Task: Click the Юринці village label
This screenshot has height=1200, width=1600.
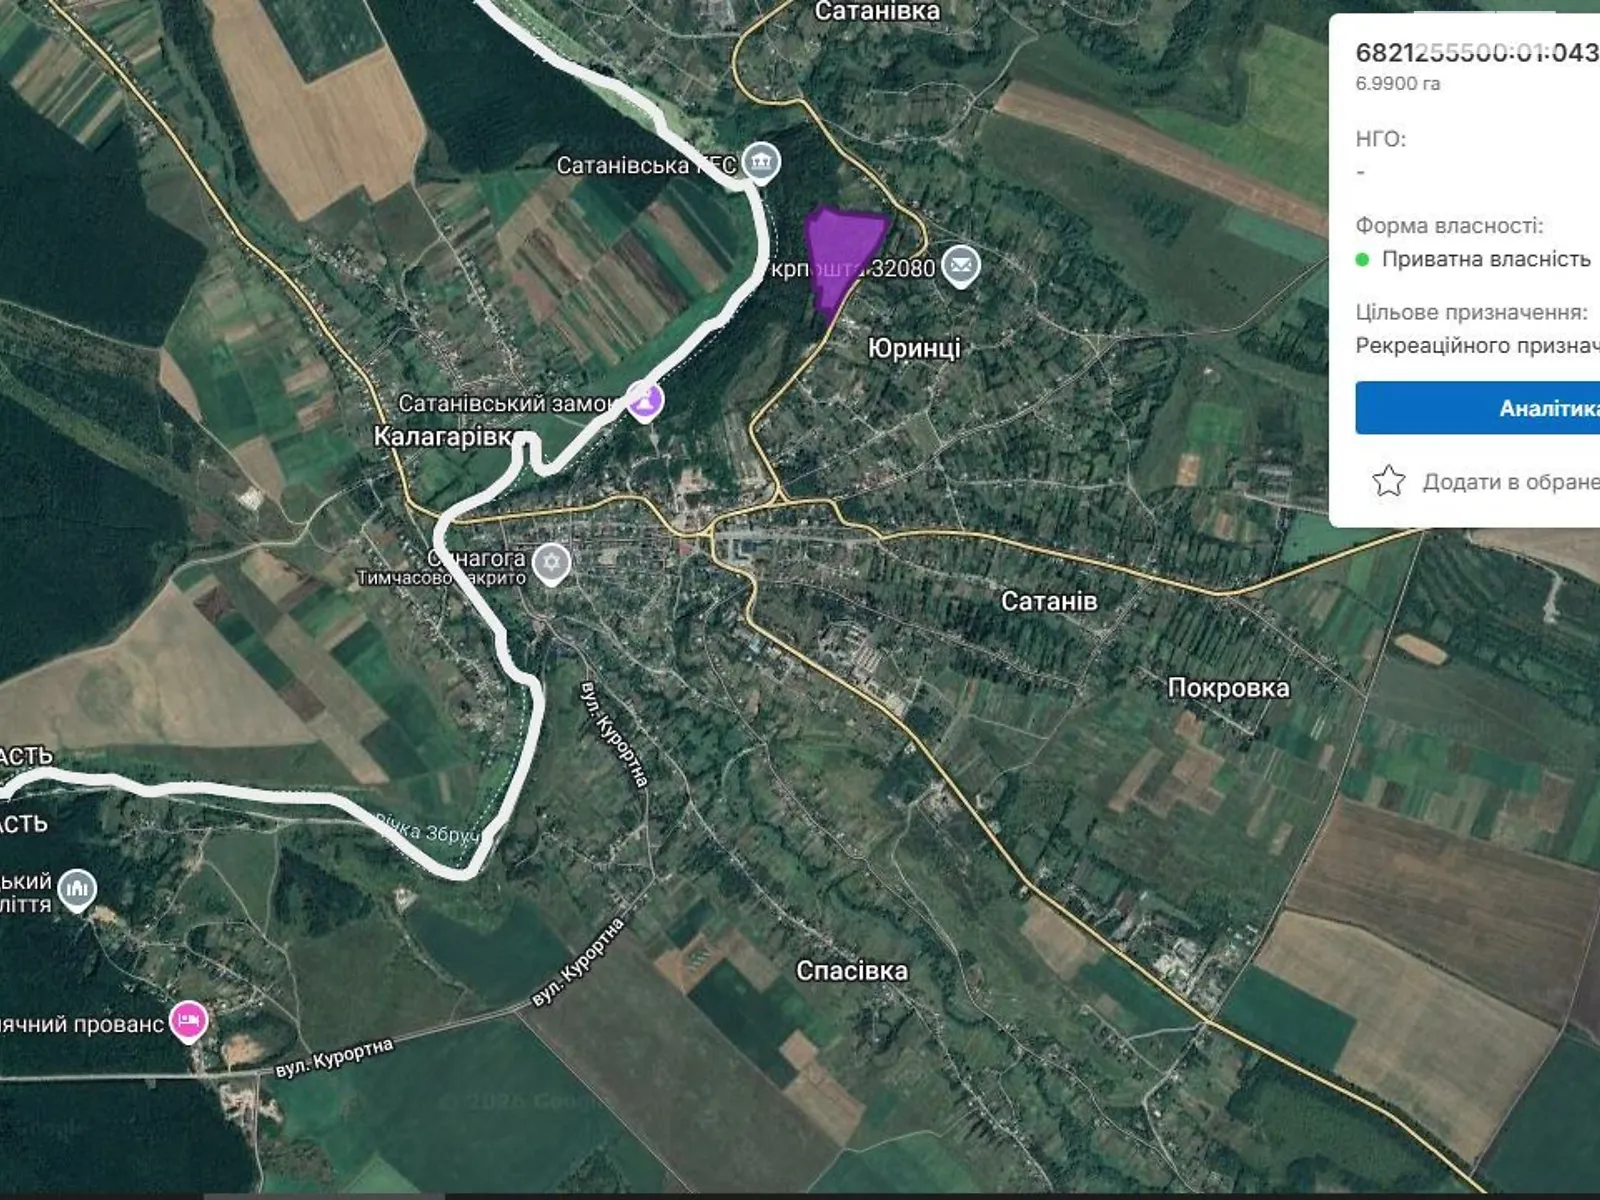Action: pyautogui.click(x=914, y=348)
